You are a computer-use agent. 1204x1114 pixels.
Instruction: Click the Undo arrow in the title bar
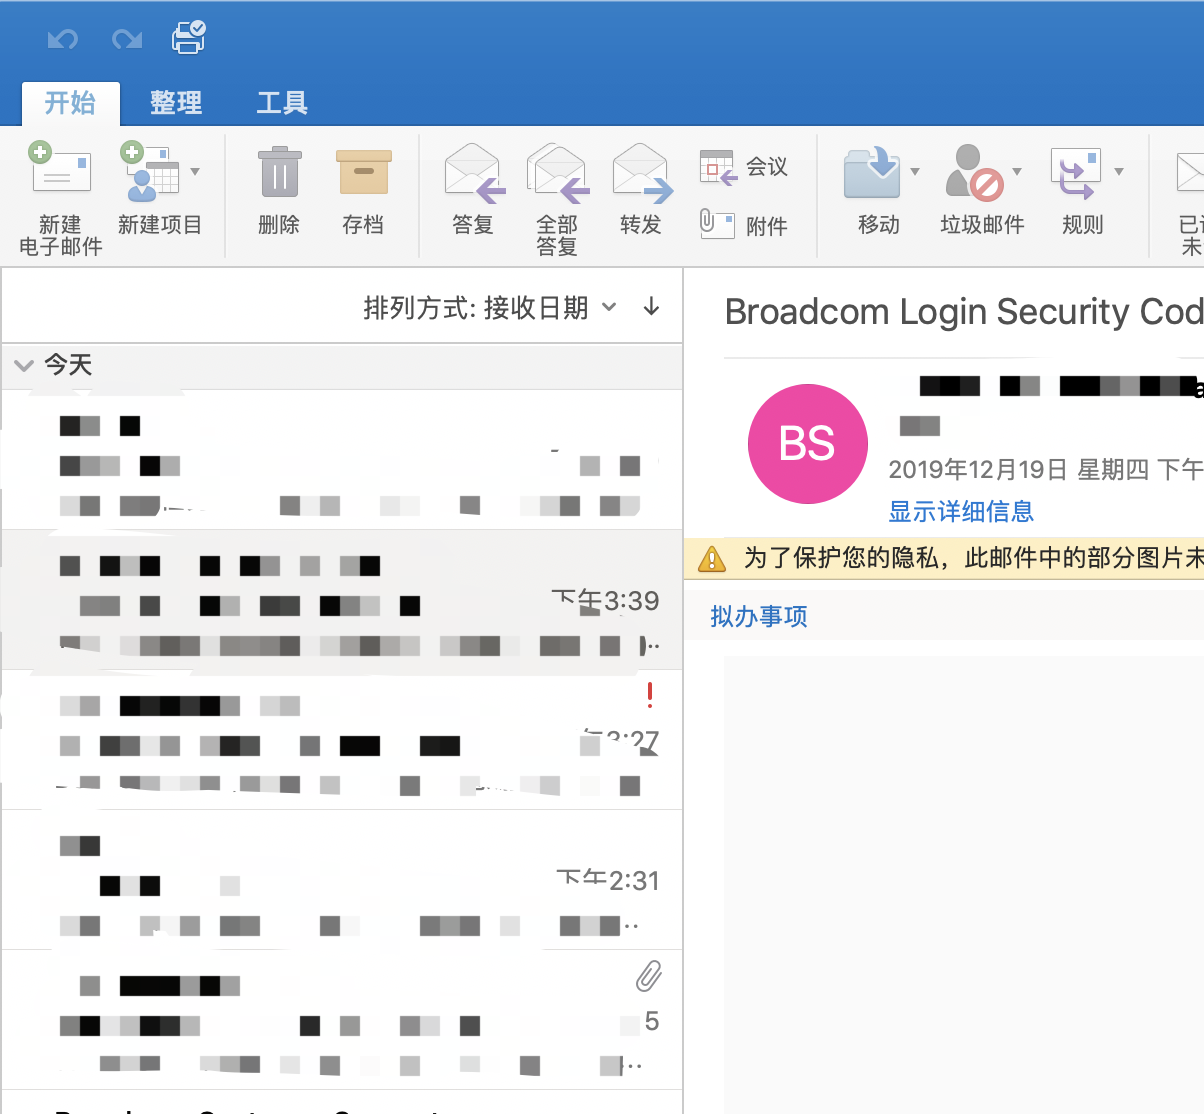62,39
